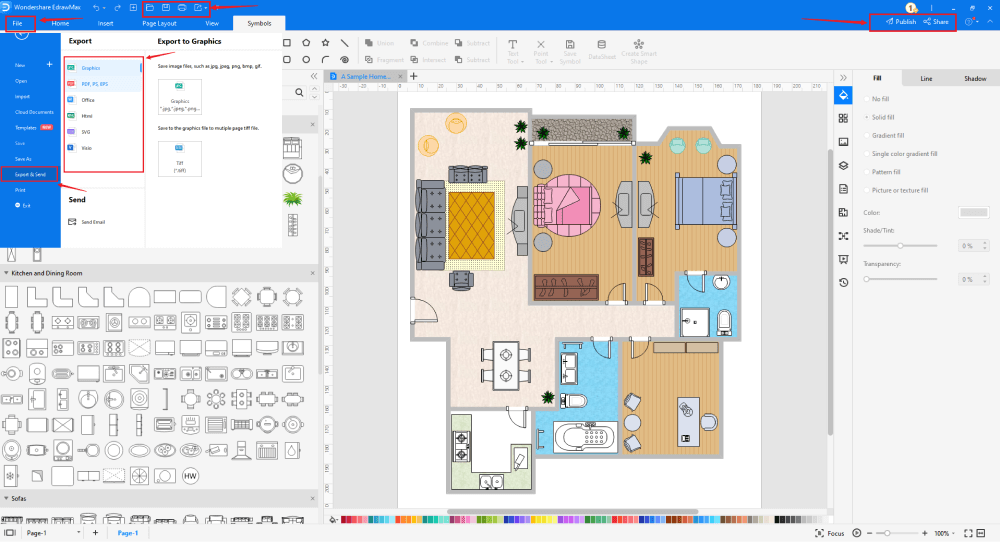This screenshot has height=542, width=1000.
Task: Collapse the symbol library with double chevron
Action: pyautogui.click(x=314, y=76)
